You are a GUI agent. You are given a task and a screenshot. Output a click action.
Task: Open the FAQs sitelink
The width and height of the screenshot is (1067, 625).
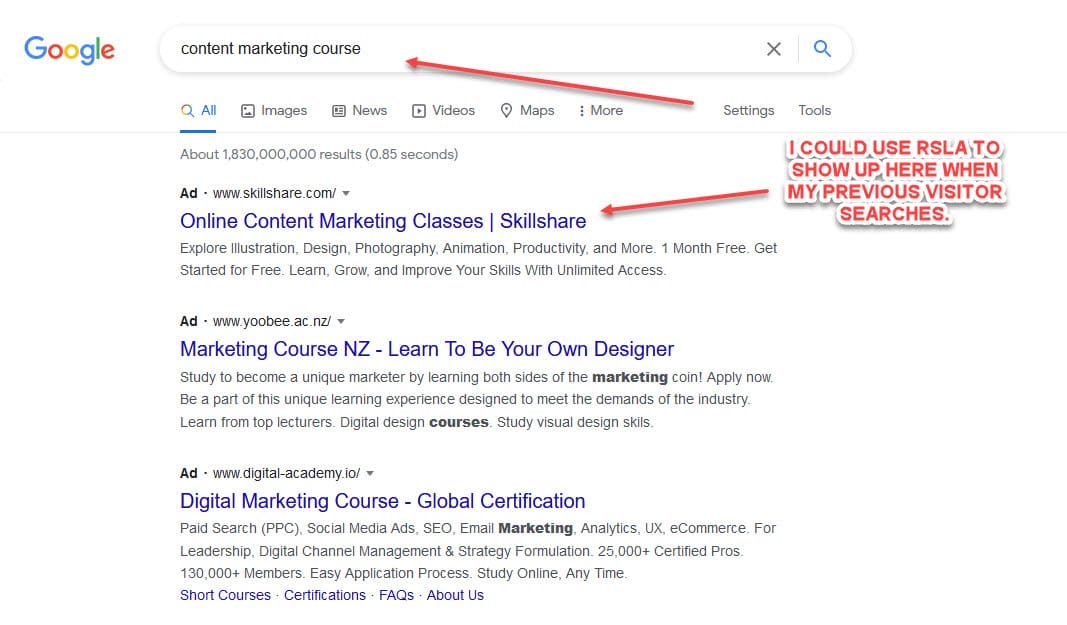click(396, 595)
